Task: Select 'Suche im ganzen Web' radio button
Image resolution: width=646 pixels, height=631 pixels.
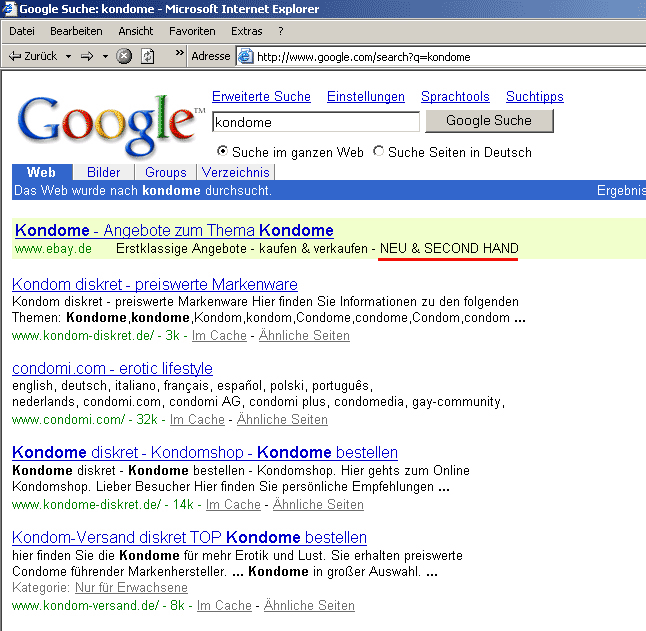Action: tap(222, 151)
